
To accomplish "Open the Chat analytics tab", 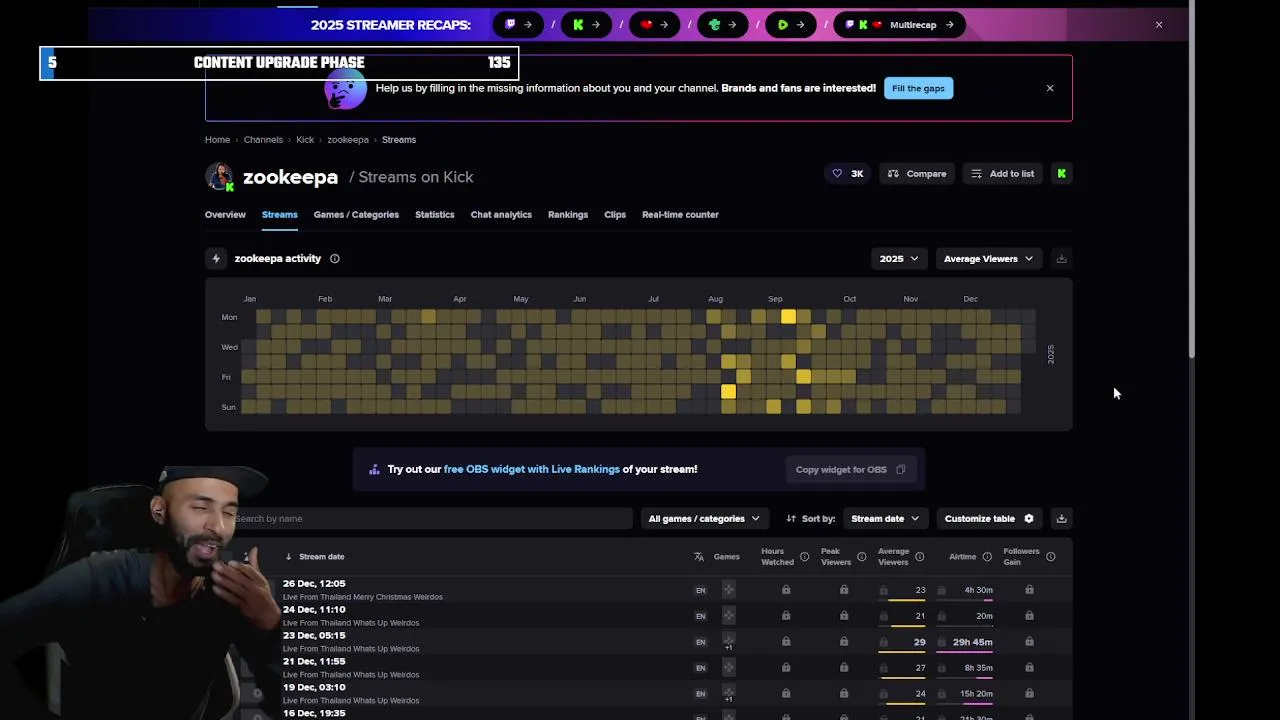I will click(x=501, y=215).
